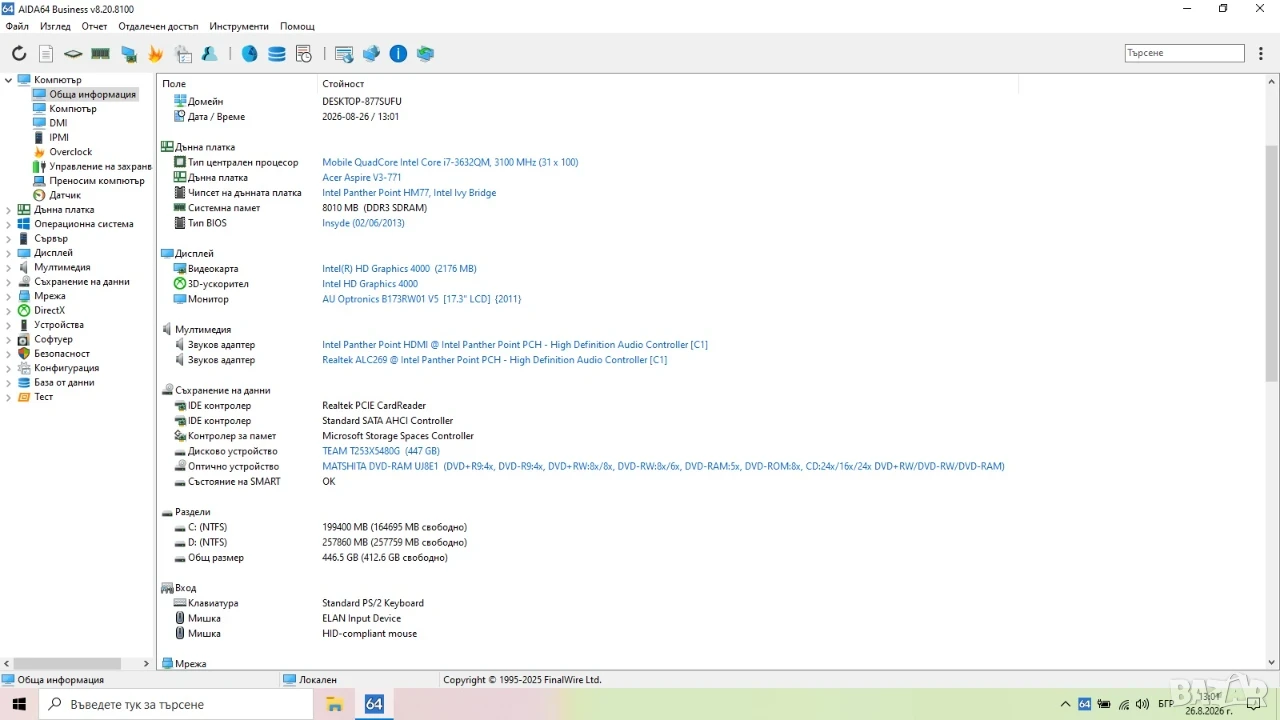The width and height of the screenshot is (1280, 720).
Task: Select the База от данни tree item
Action: point(64,382)
